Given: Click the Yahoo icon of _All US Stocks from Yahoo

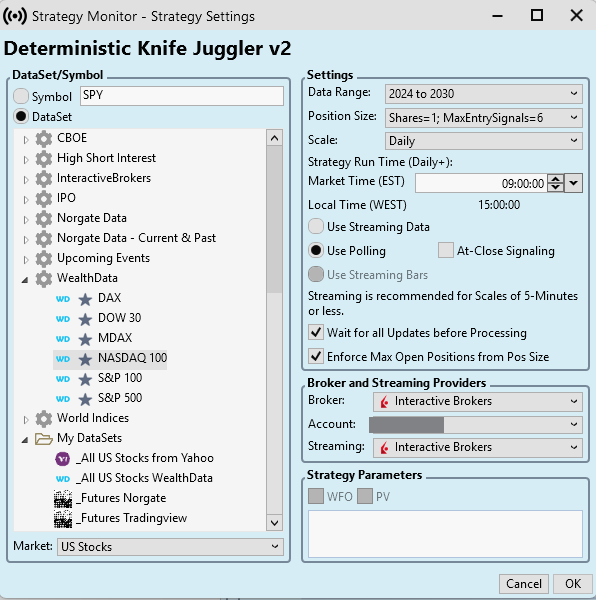Looking at the screenshot, I should (x=63, y=458).
